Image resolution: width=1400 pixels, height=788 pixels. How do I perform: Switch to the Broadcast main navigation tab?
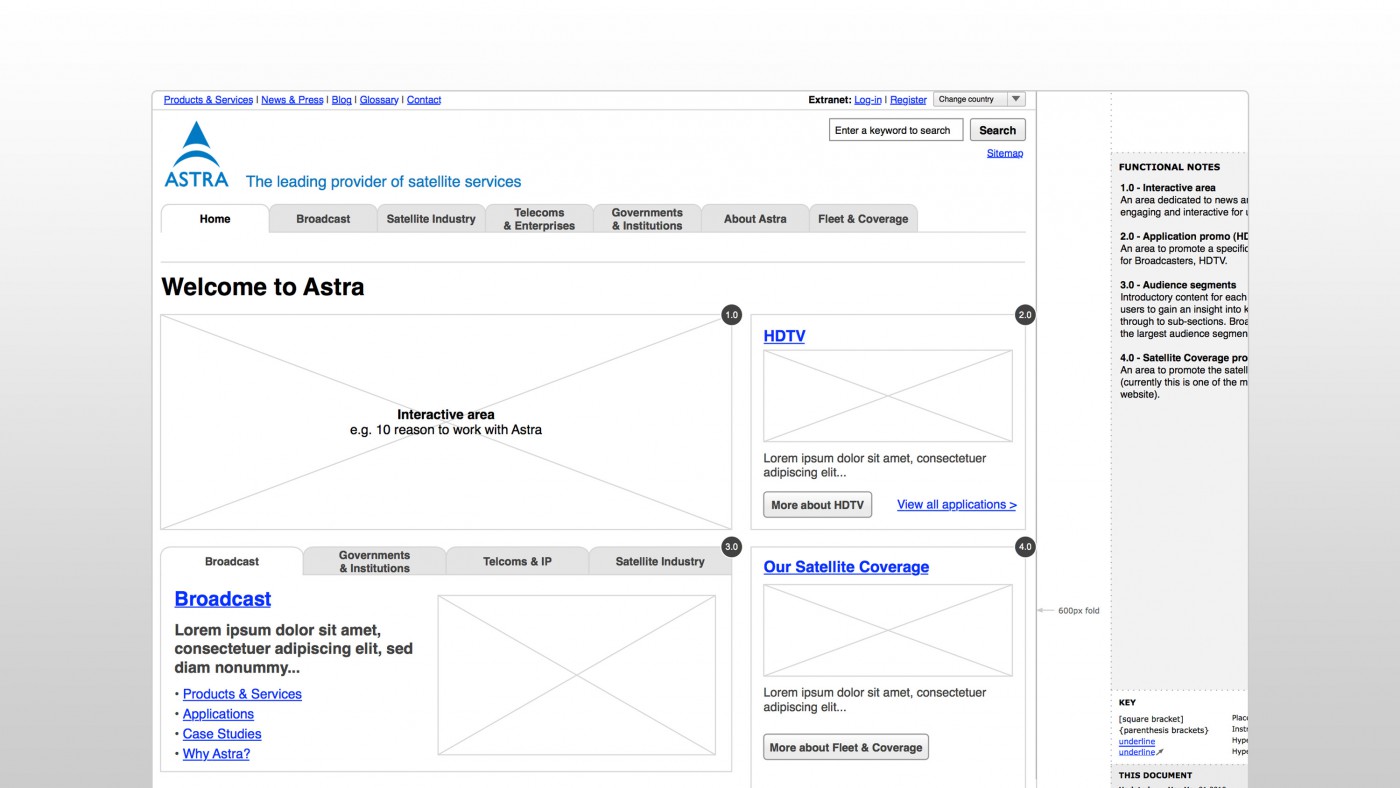(323, 219)
